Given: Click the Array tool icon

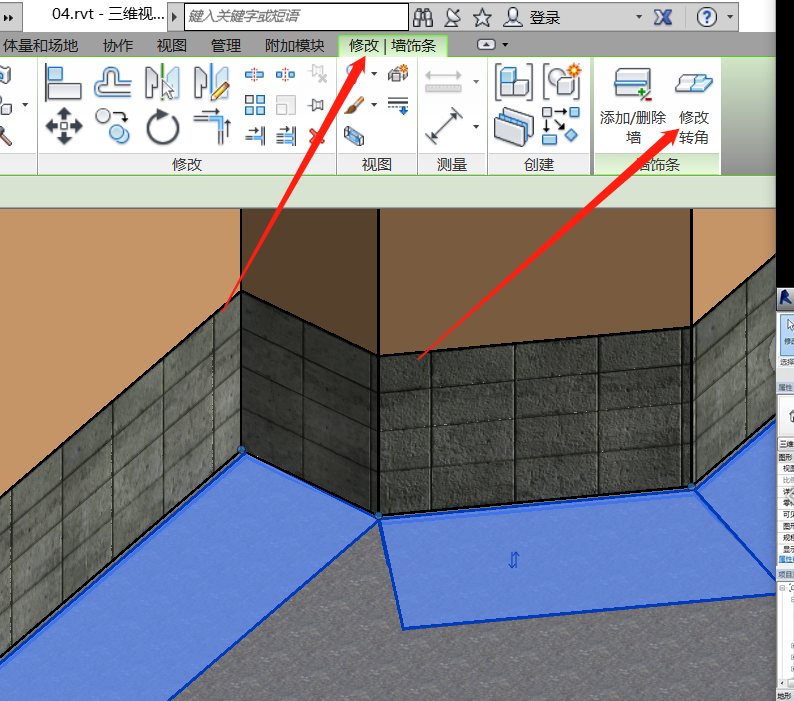Looking at the screenshot, I should 255,105.
